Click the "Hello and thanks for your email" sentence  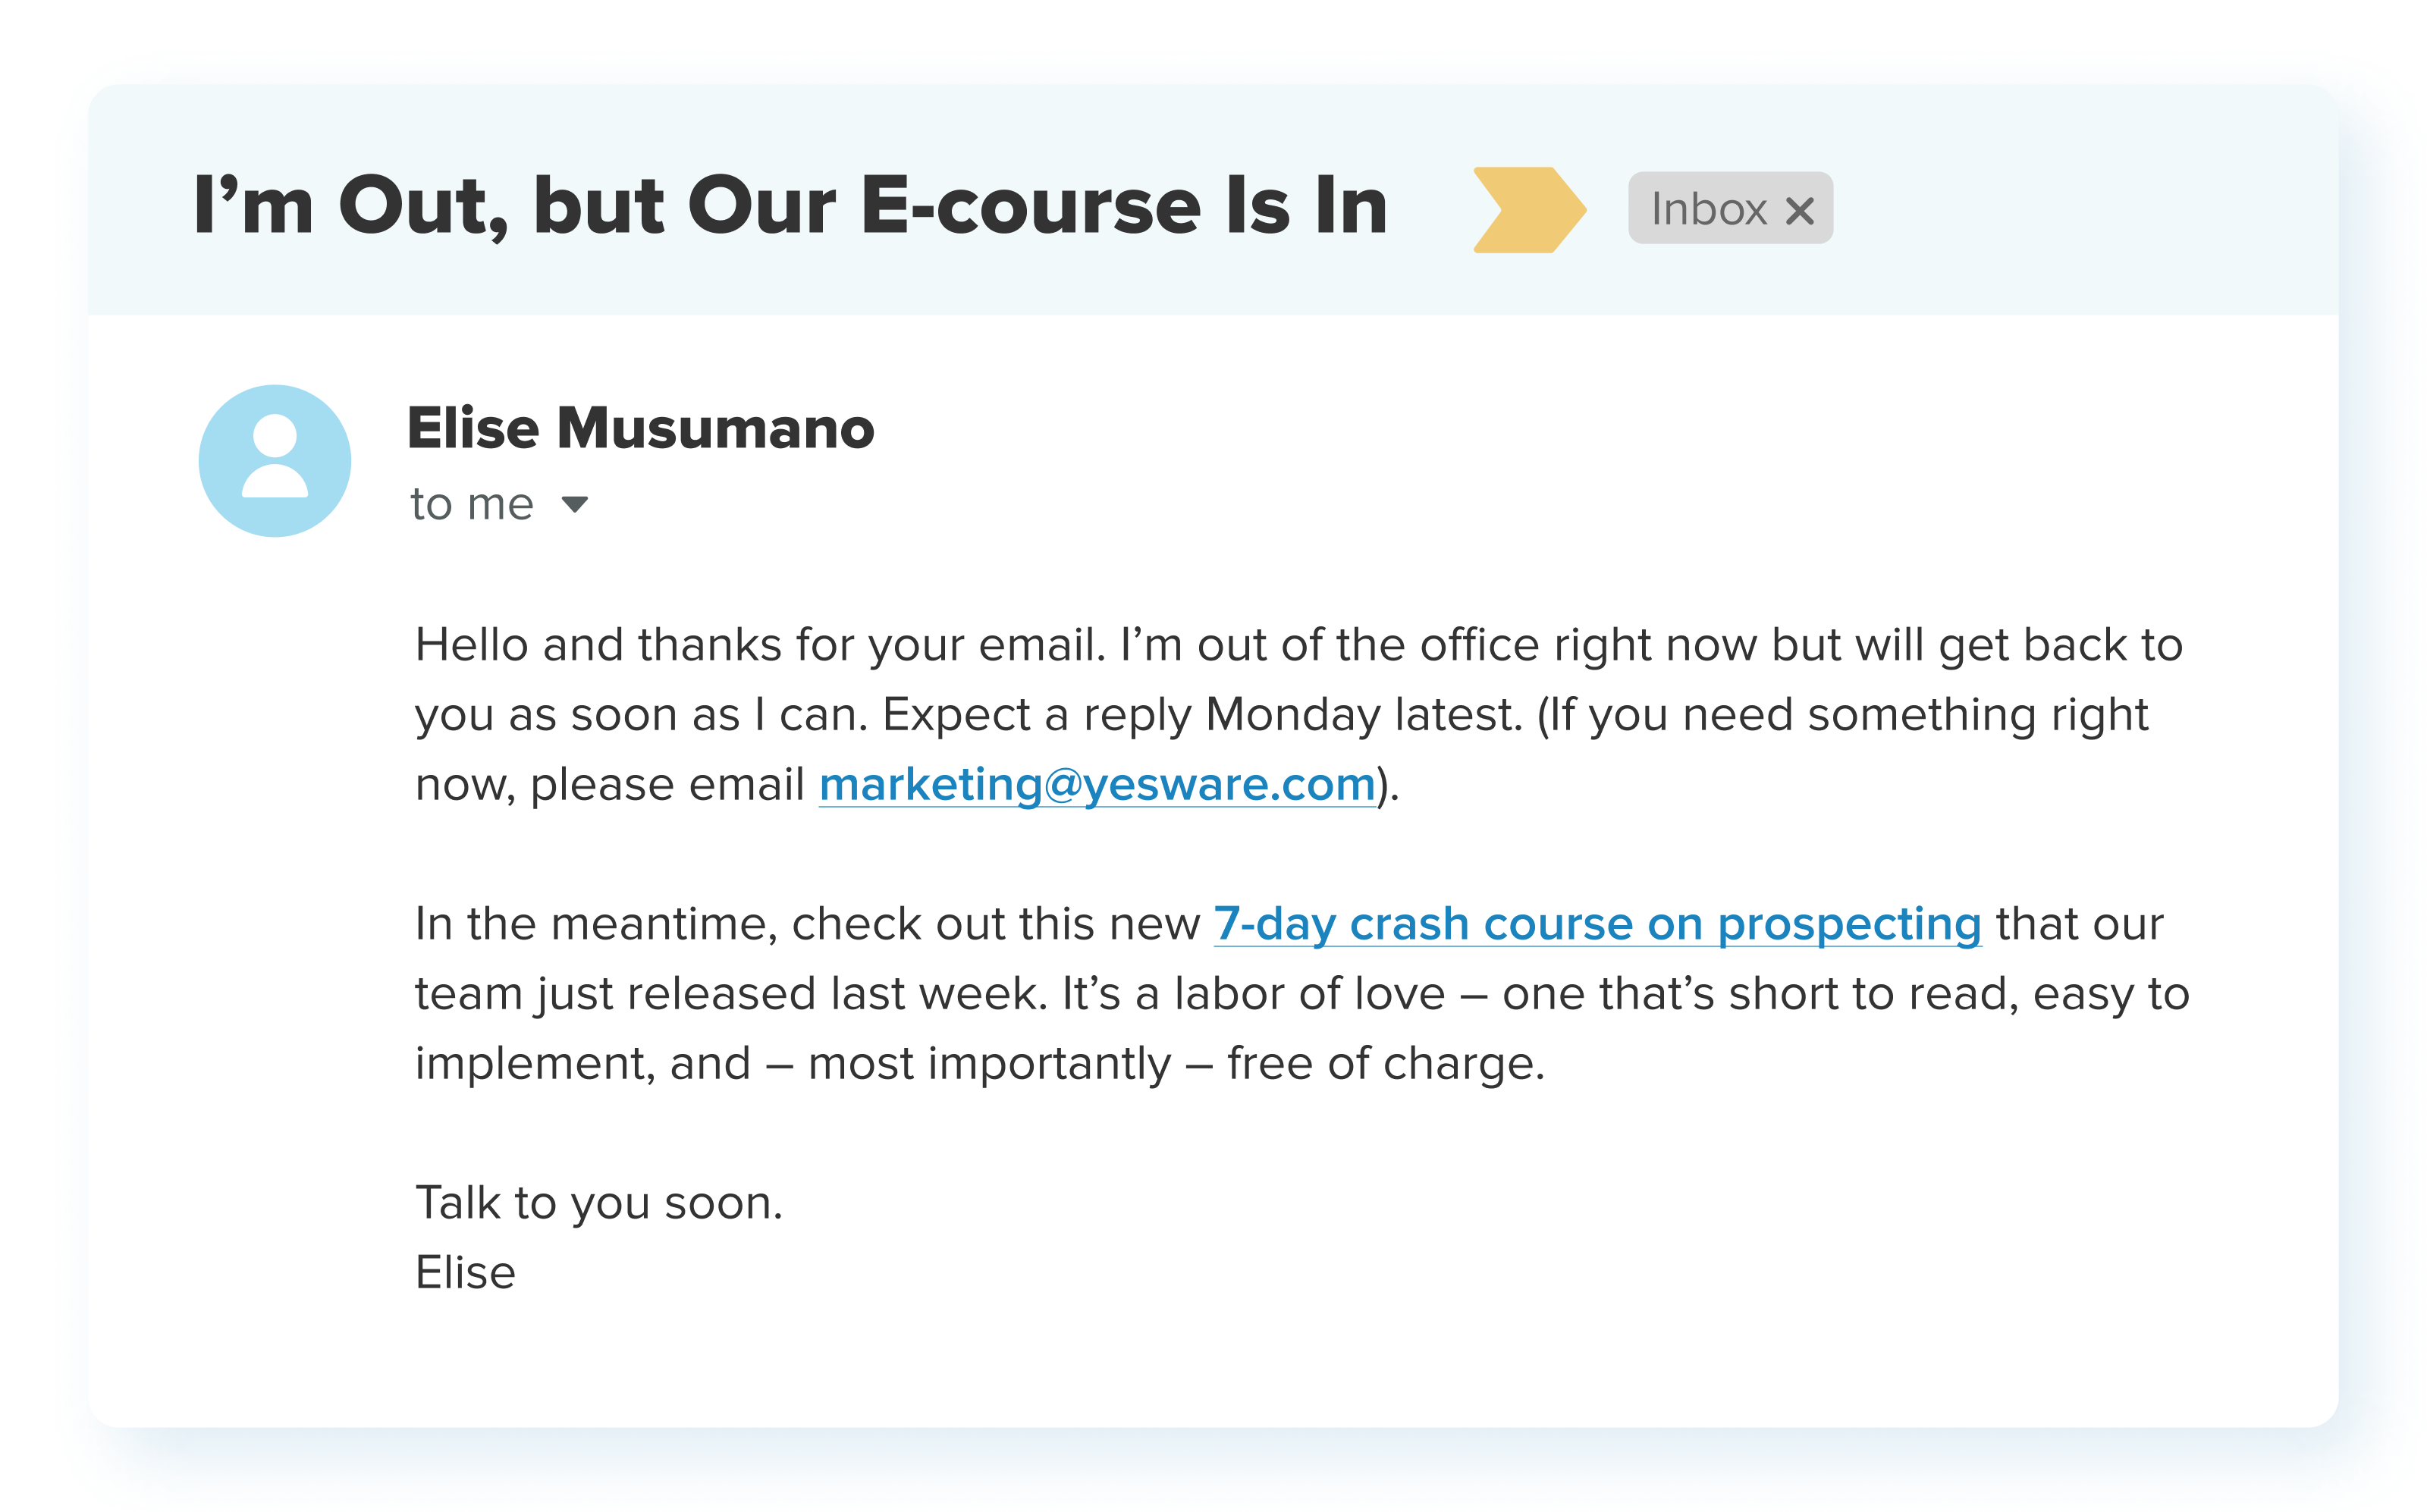(760, 645)
